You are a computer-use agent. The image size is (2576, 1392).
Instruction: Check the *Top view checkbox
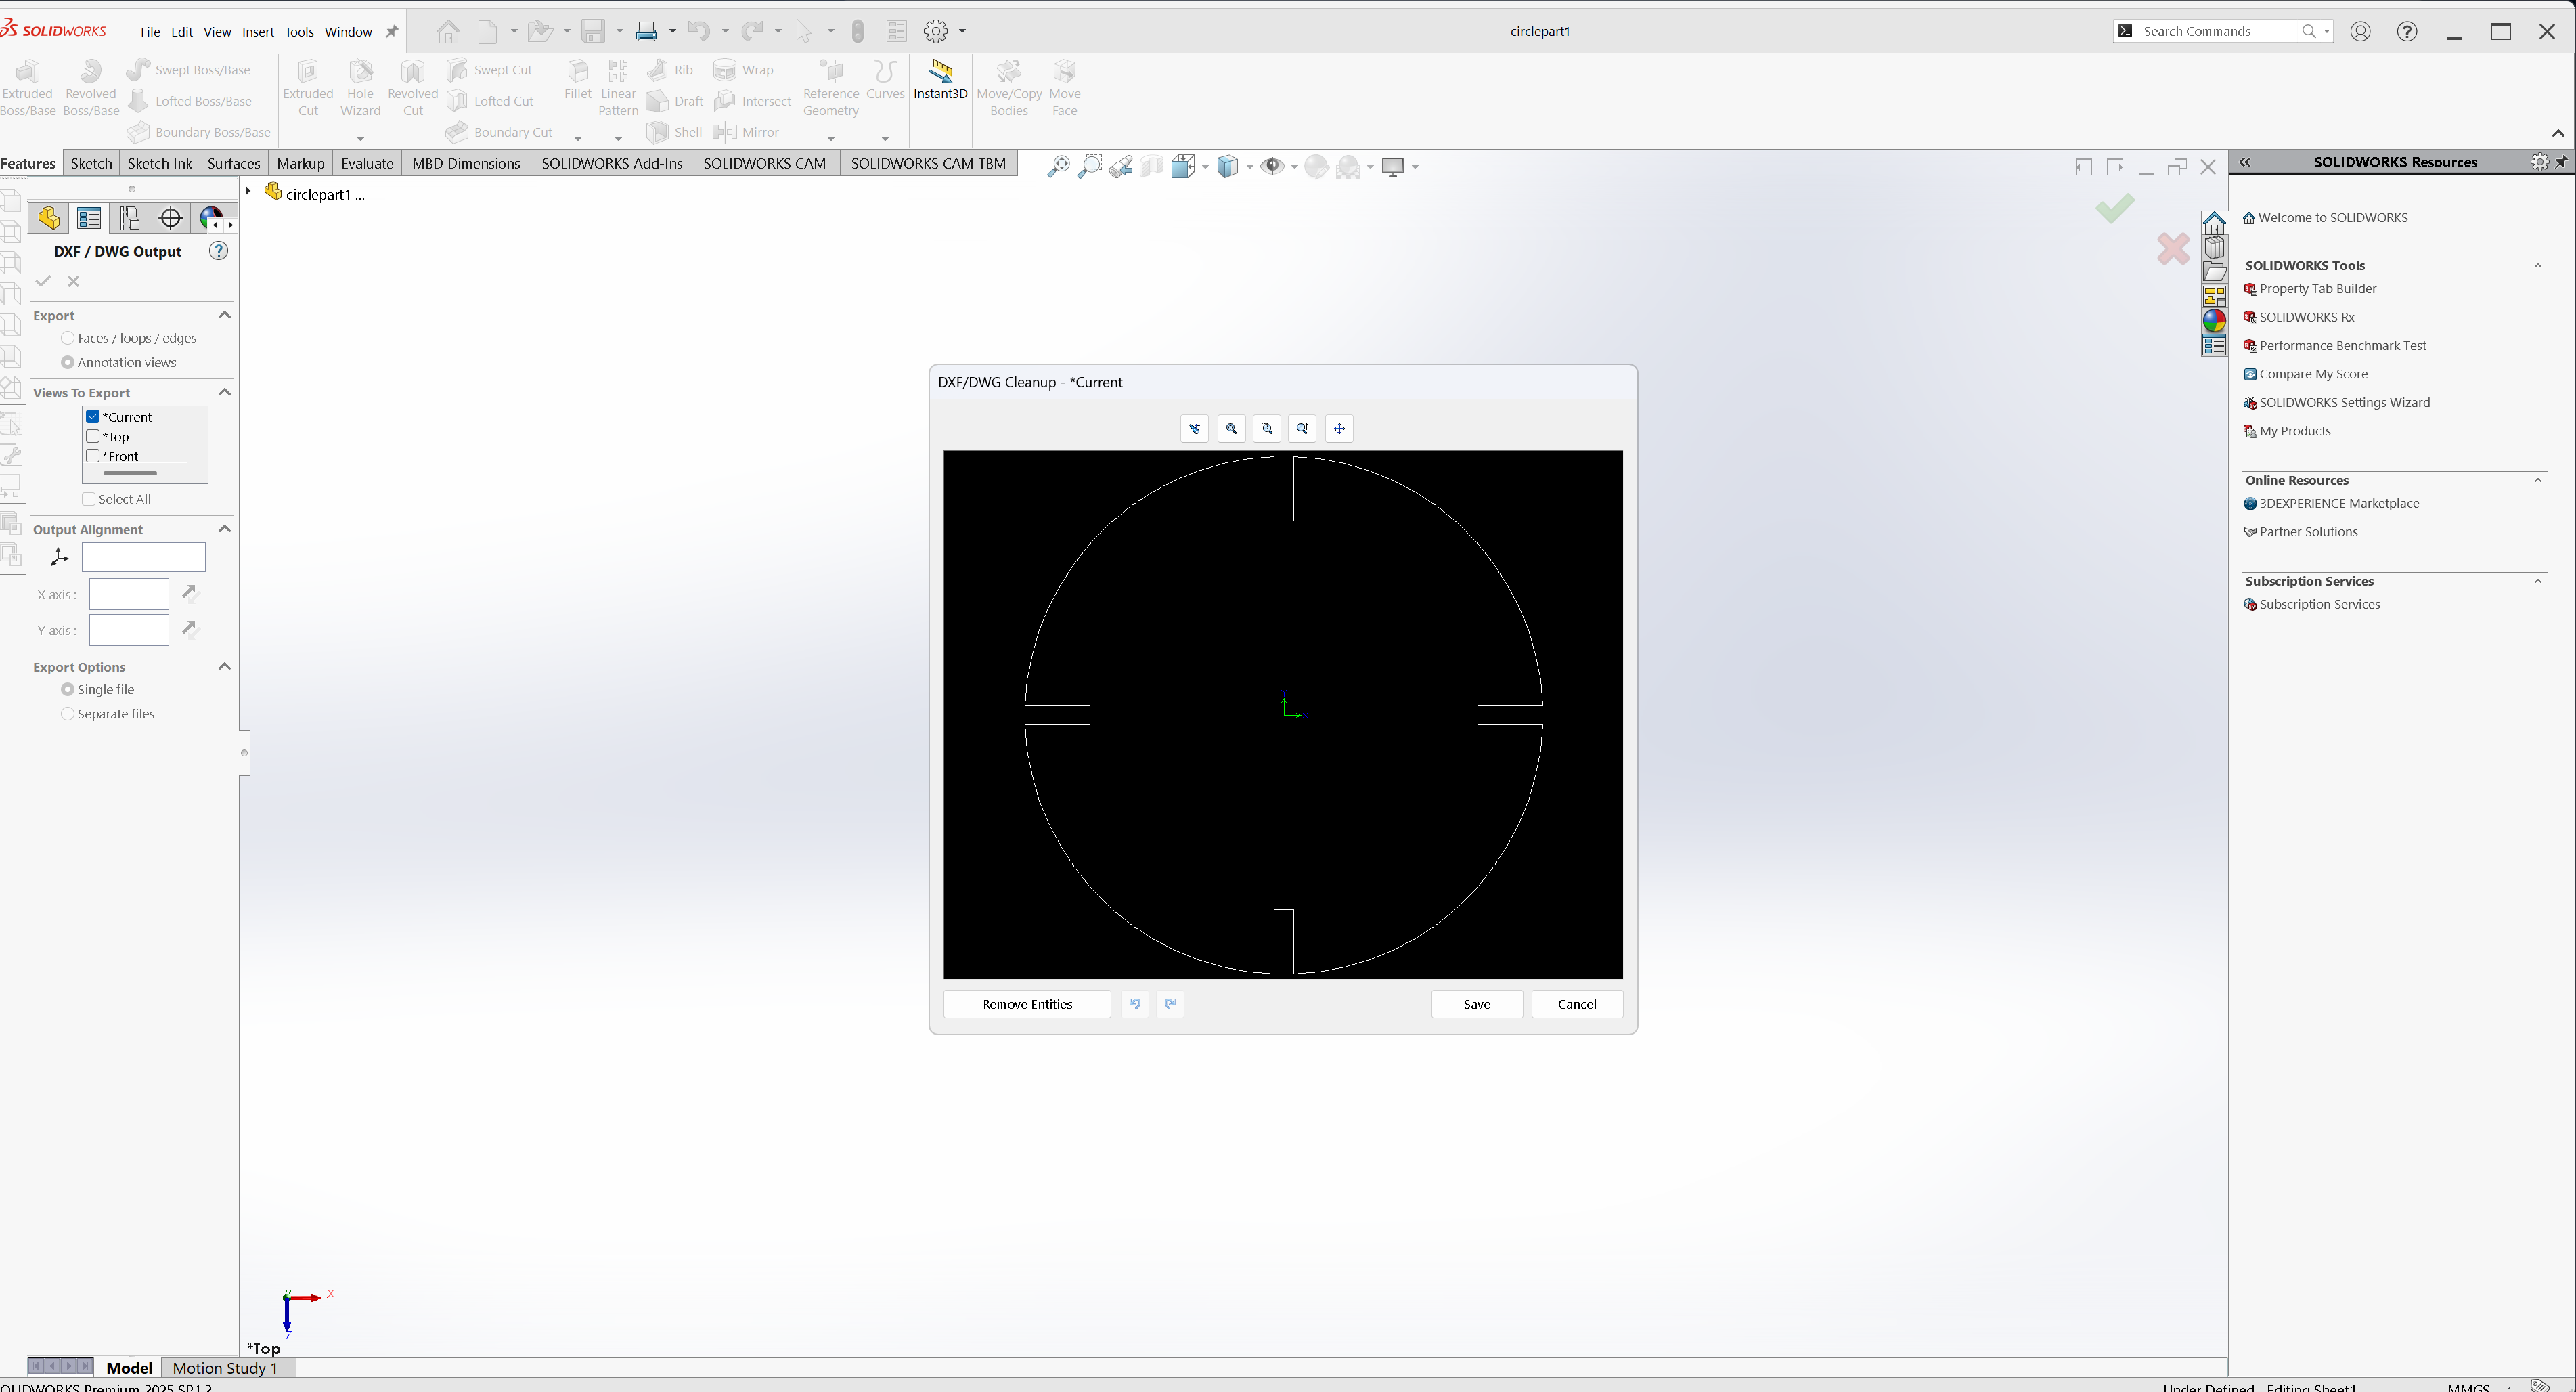coord(93,437)
